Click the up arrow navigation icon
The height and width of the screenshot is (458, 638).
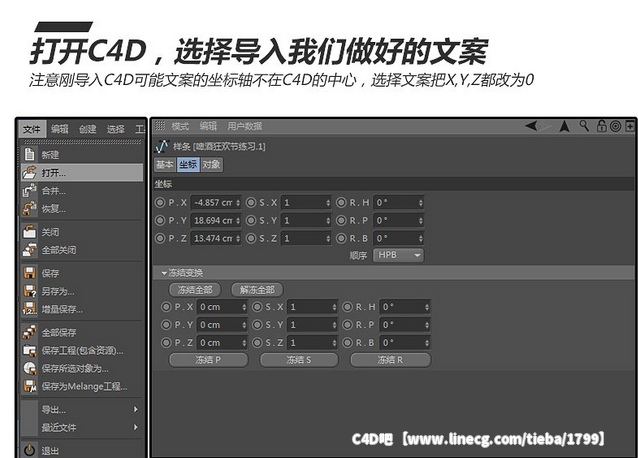tap(564, 126)
